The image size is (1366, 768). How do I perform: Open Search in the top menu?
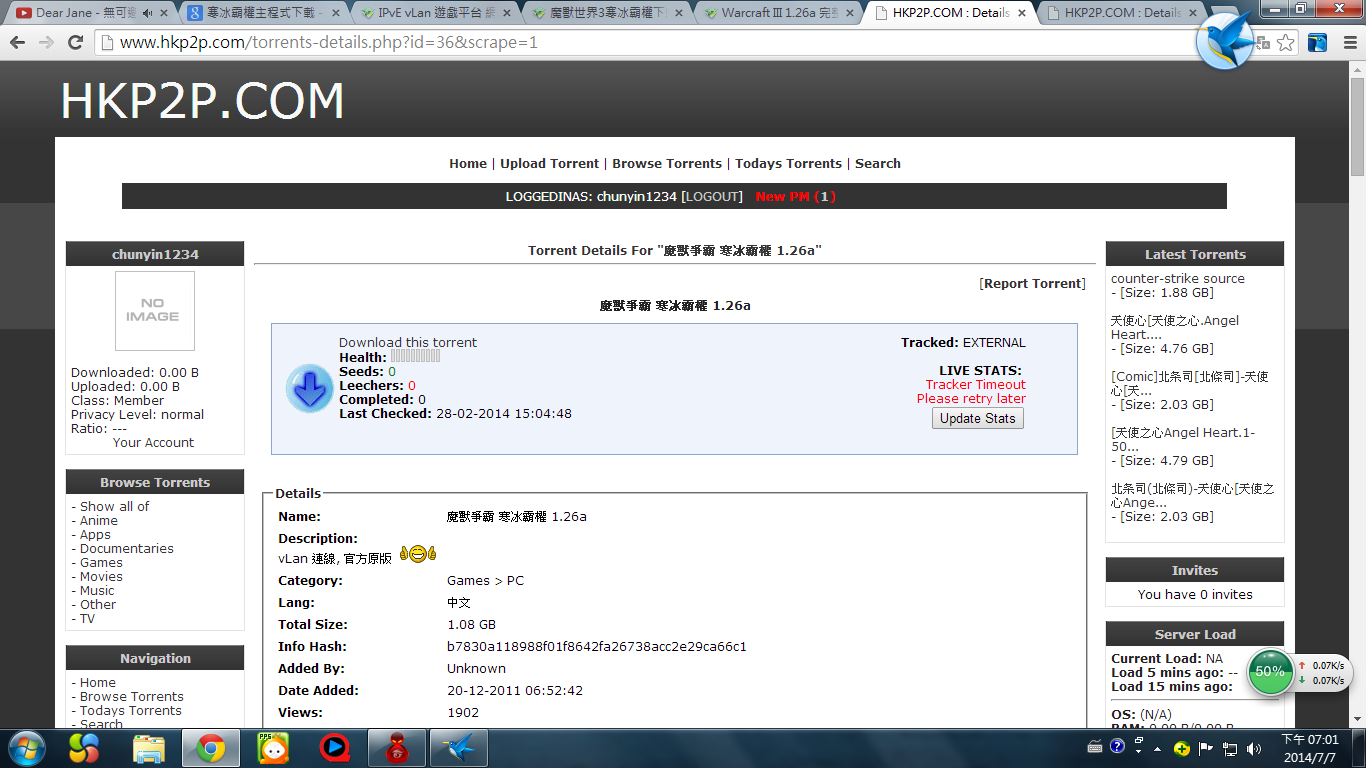878,163
